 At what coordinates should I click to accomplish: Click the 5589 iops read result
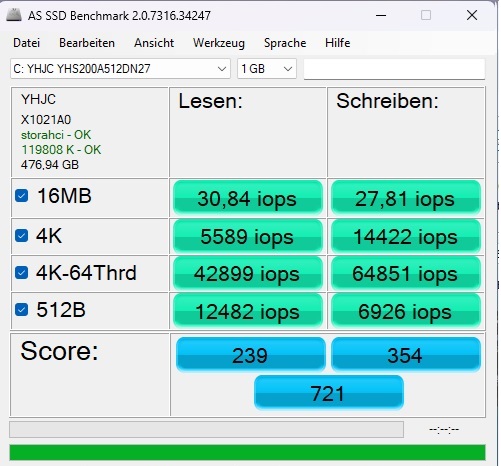(x=248, y=237)
